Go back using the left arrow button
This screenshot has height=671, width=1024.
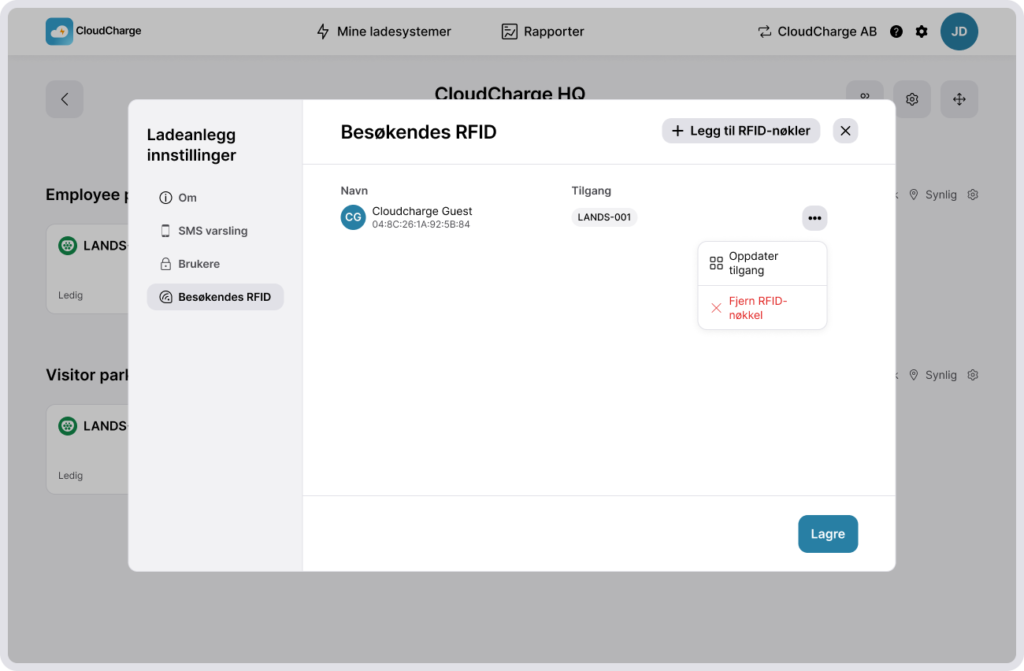(x=64, y=99)
